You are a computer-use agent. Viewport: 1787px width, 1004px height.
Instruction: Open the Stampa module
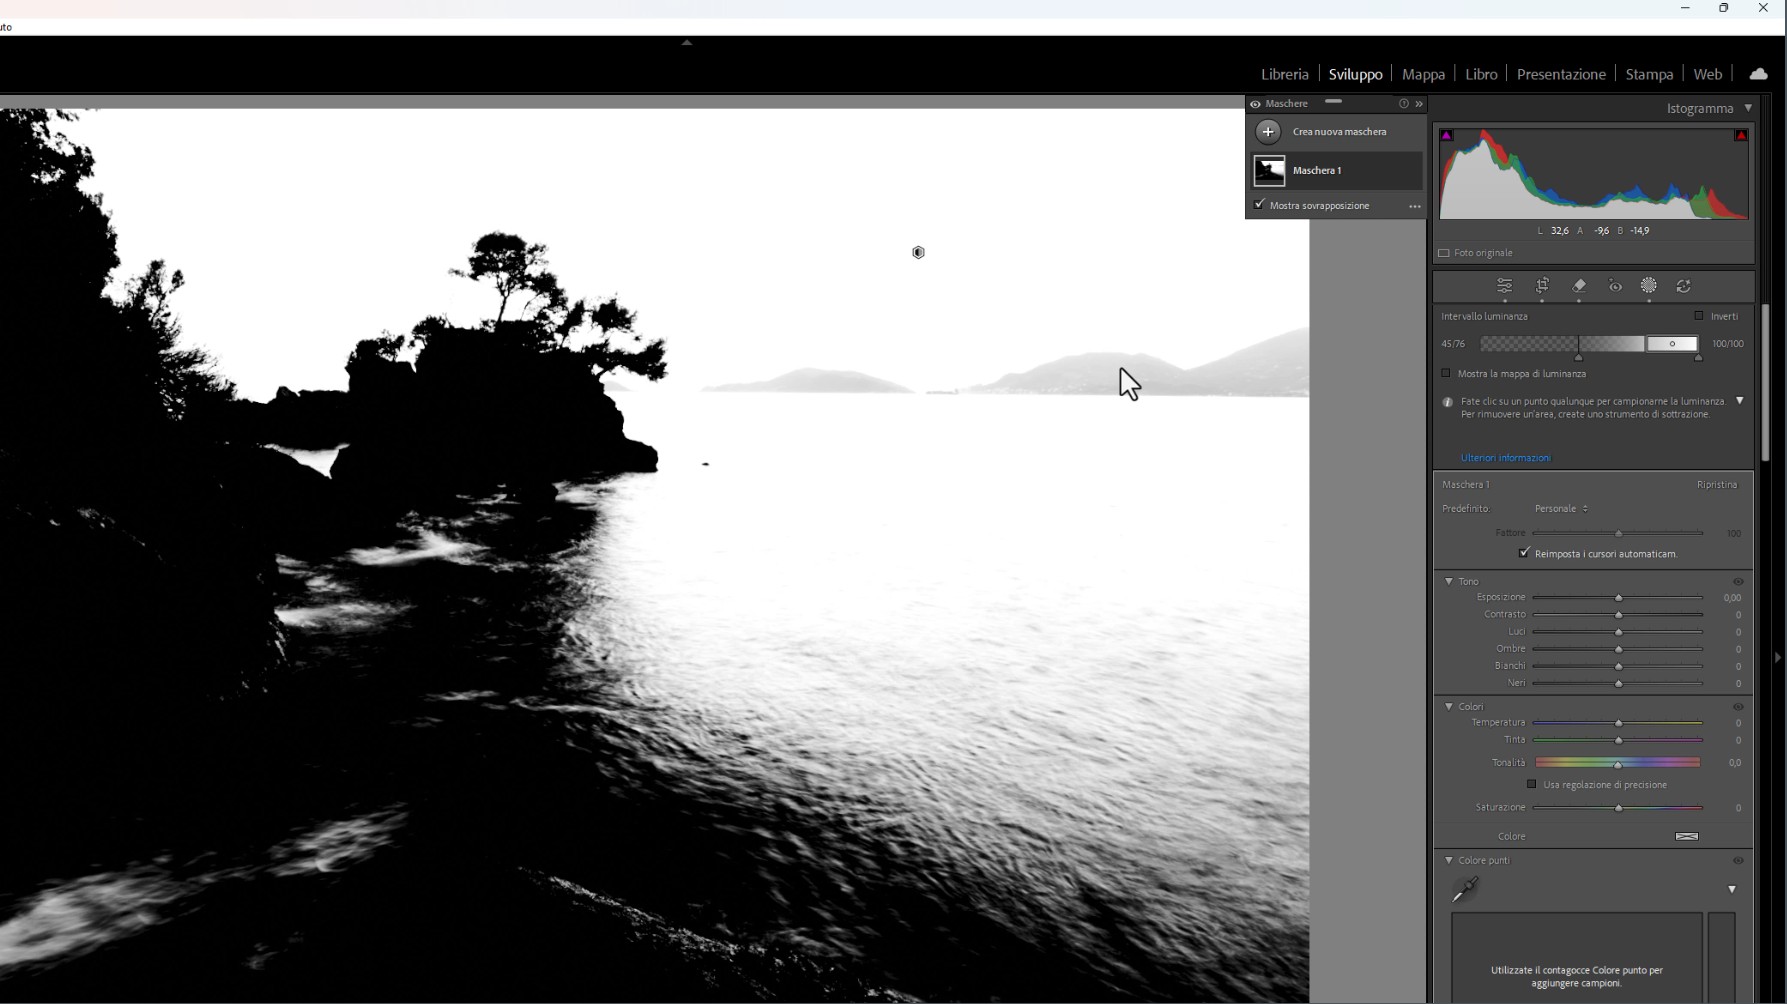(x=1649, y=73)
